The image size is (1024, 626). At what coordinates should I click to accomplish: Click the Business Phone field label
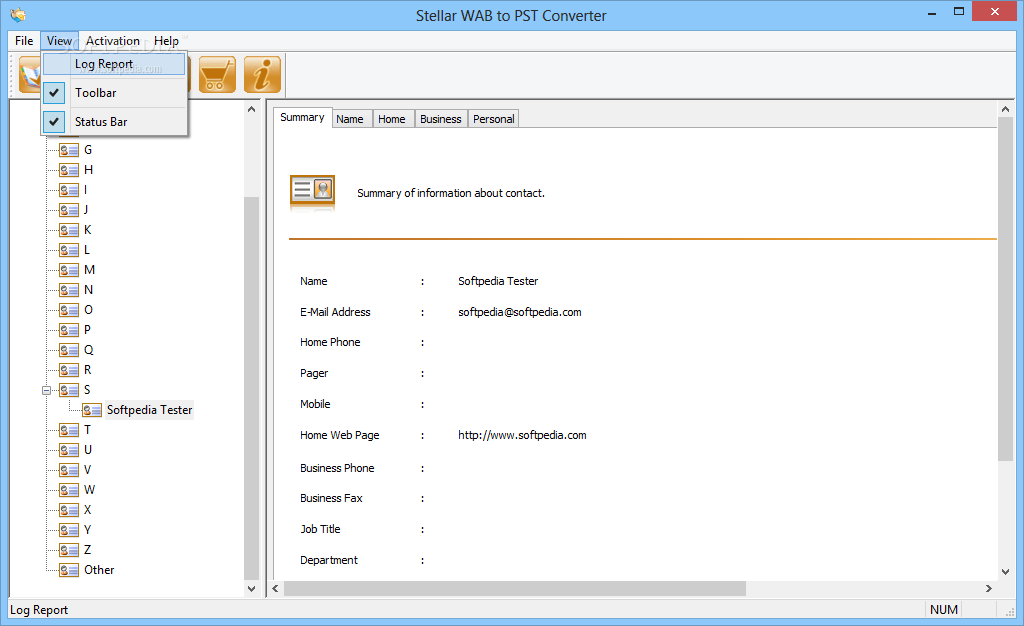coord(337,468)
